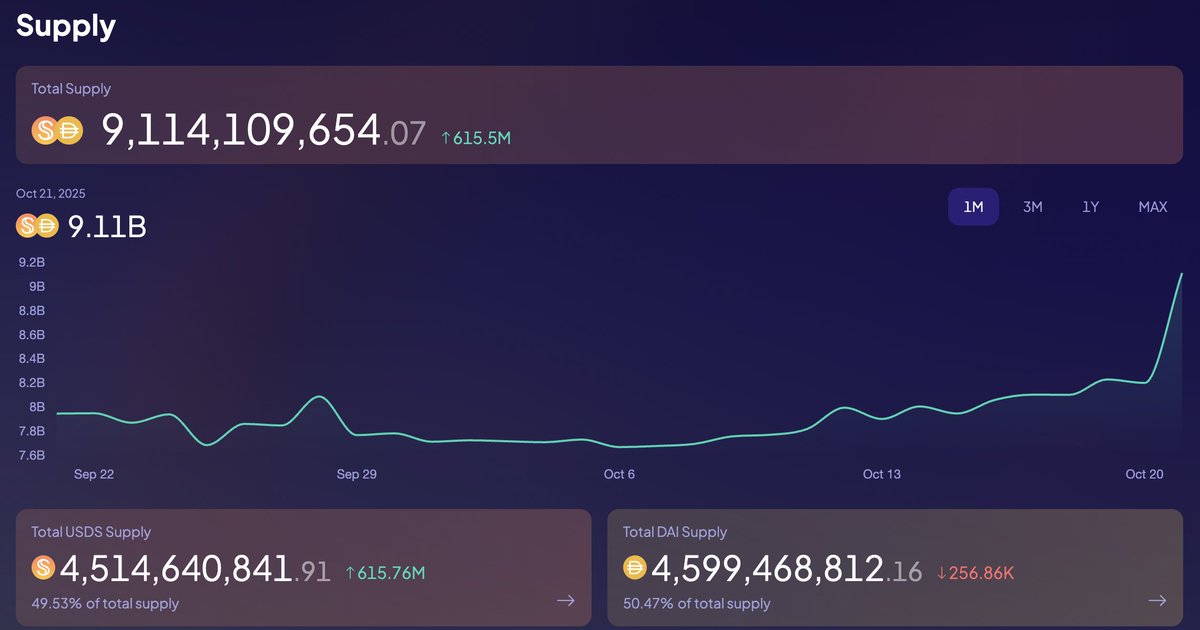The height and width of the screenshot is (630, 1200).
Task: Click the 7.8B y-axis label
Action: click(x=32, y=431)
